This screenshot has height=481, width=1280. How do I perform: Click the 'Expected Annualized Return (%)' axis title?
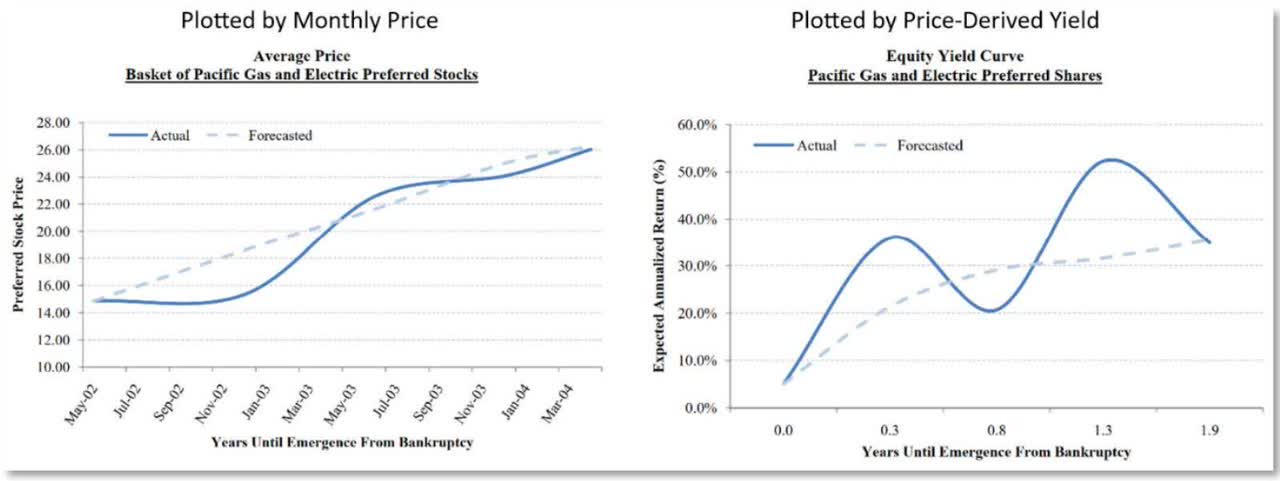659,265
